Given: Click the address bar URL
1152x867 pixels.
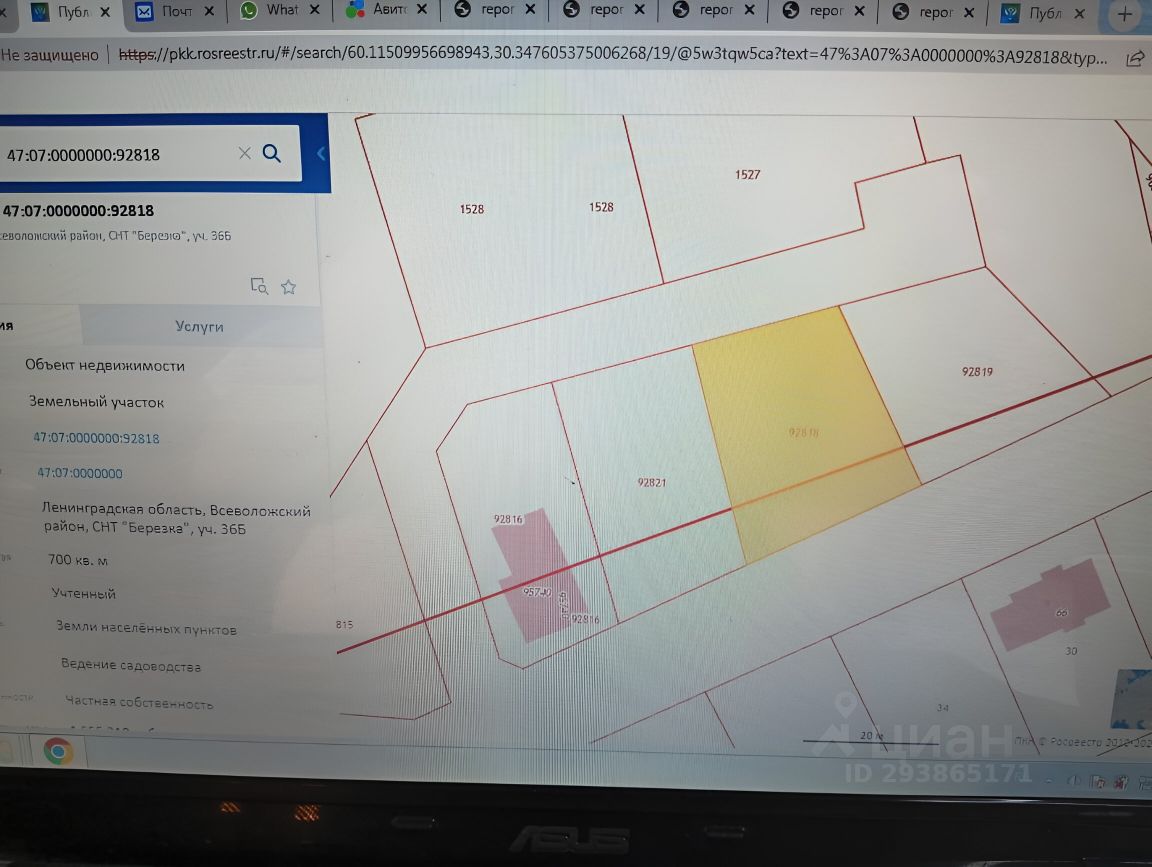Looking at the screenshot, I should (613, 55).
